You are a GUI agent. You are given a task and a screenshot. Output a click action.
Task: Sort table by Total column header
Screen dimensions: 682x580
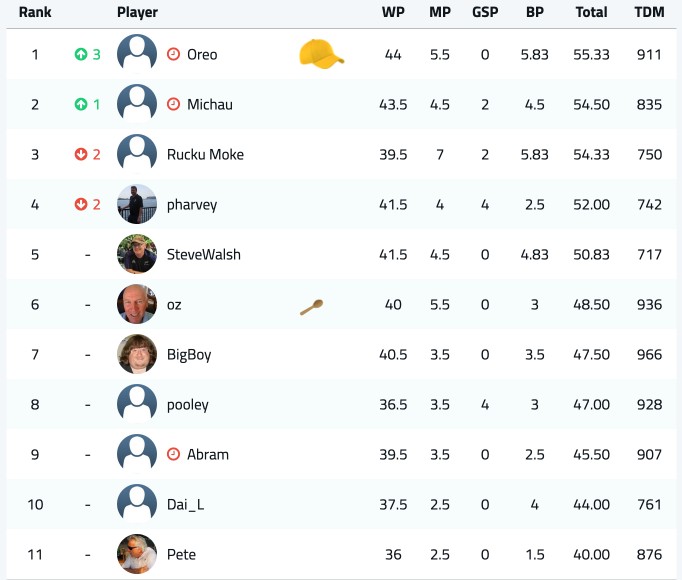pos(591,12)
